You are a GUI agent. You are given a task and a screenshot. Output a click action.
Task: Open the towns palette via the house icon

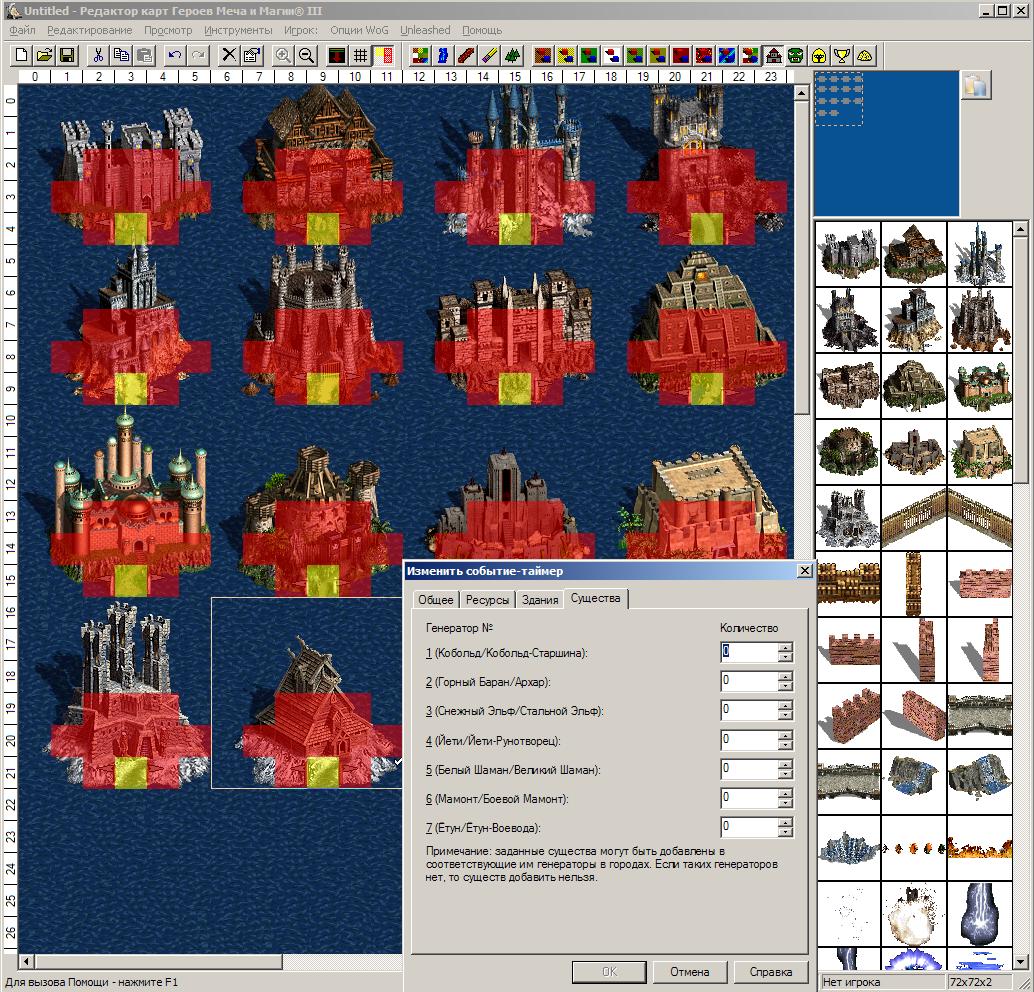[774, 55]
